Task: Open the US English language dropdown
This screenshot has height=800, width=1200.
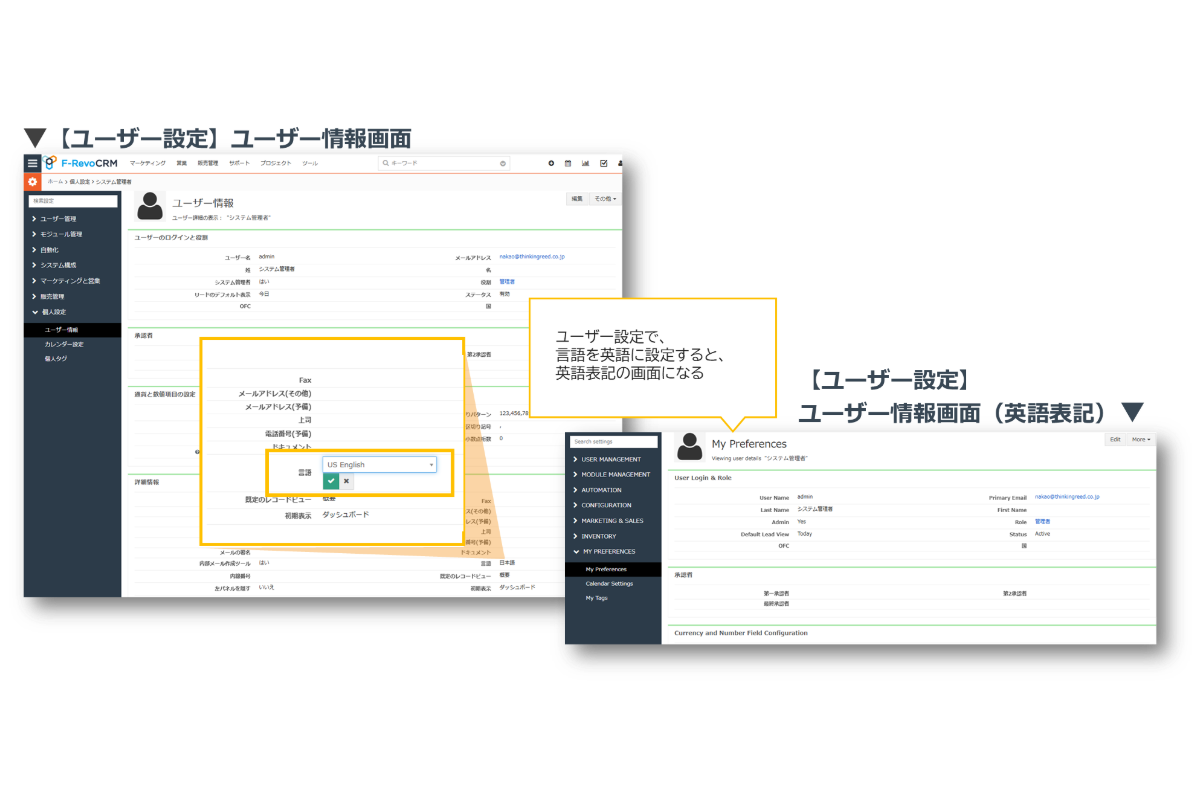Action: click(x=379, y=465)
